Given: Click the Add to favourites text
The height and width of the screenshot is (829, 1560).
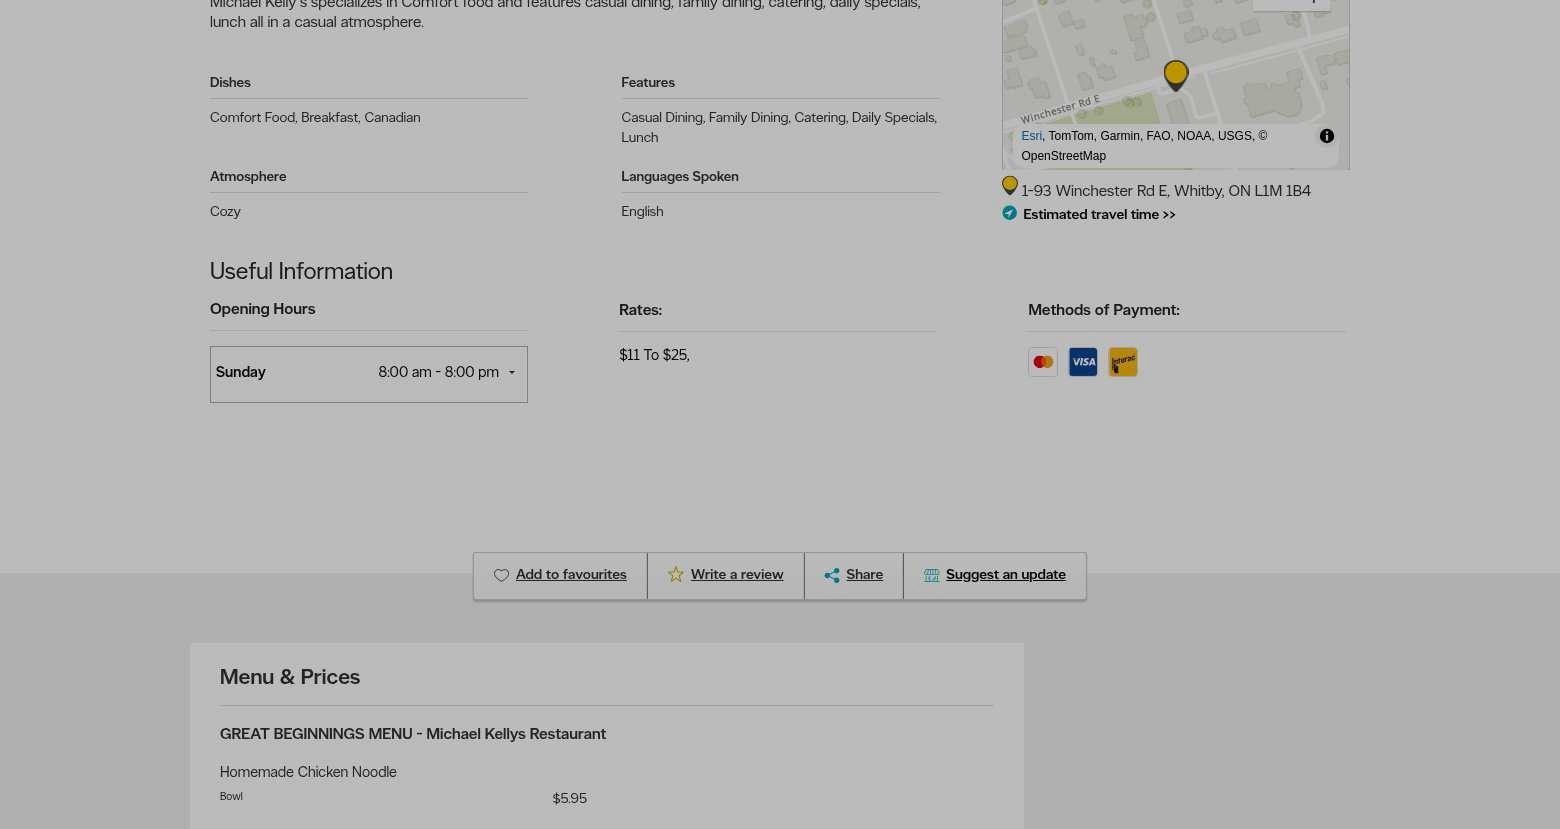Looking at the screenshot, I should pos(571,575).
